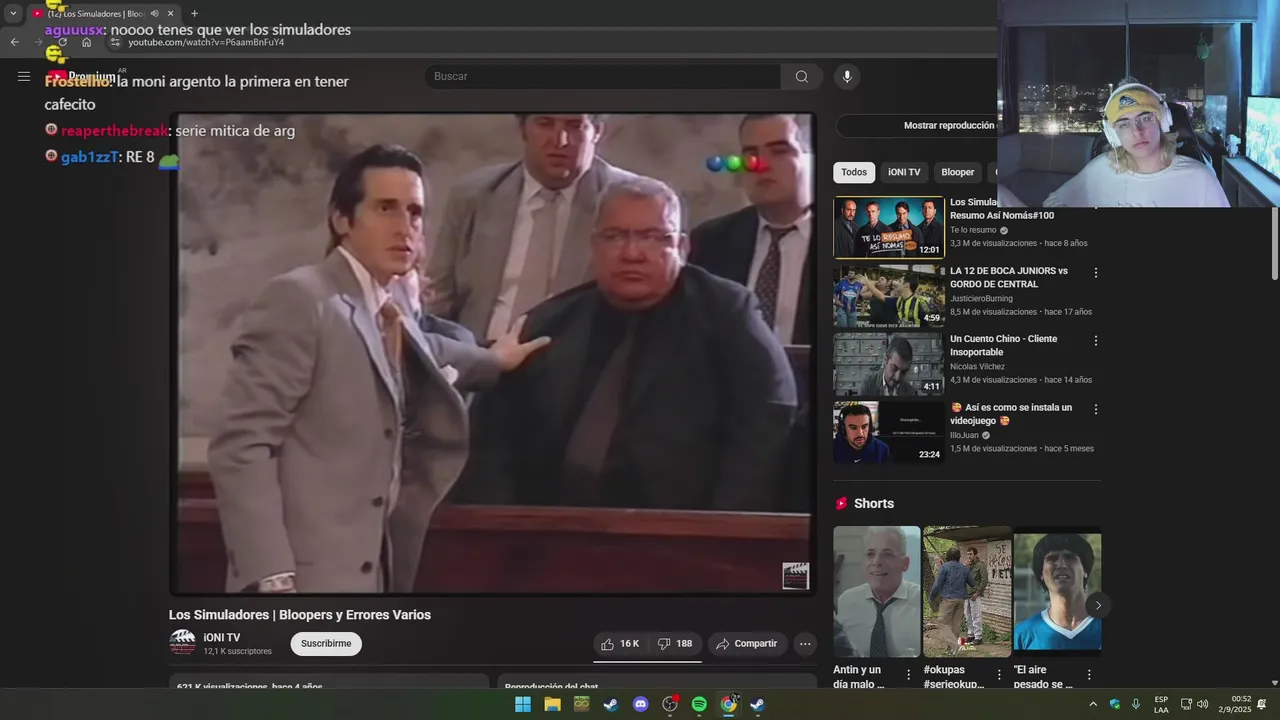Open tab search dropdown arrow
The height and width of the screenshot is (720, 1280).
pos(13,14)
